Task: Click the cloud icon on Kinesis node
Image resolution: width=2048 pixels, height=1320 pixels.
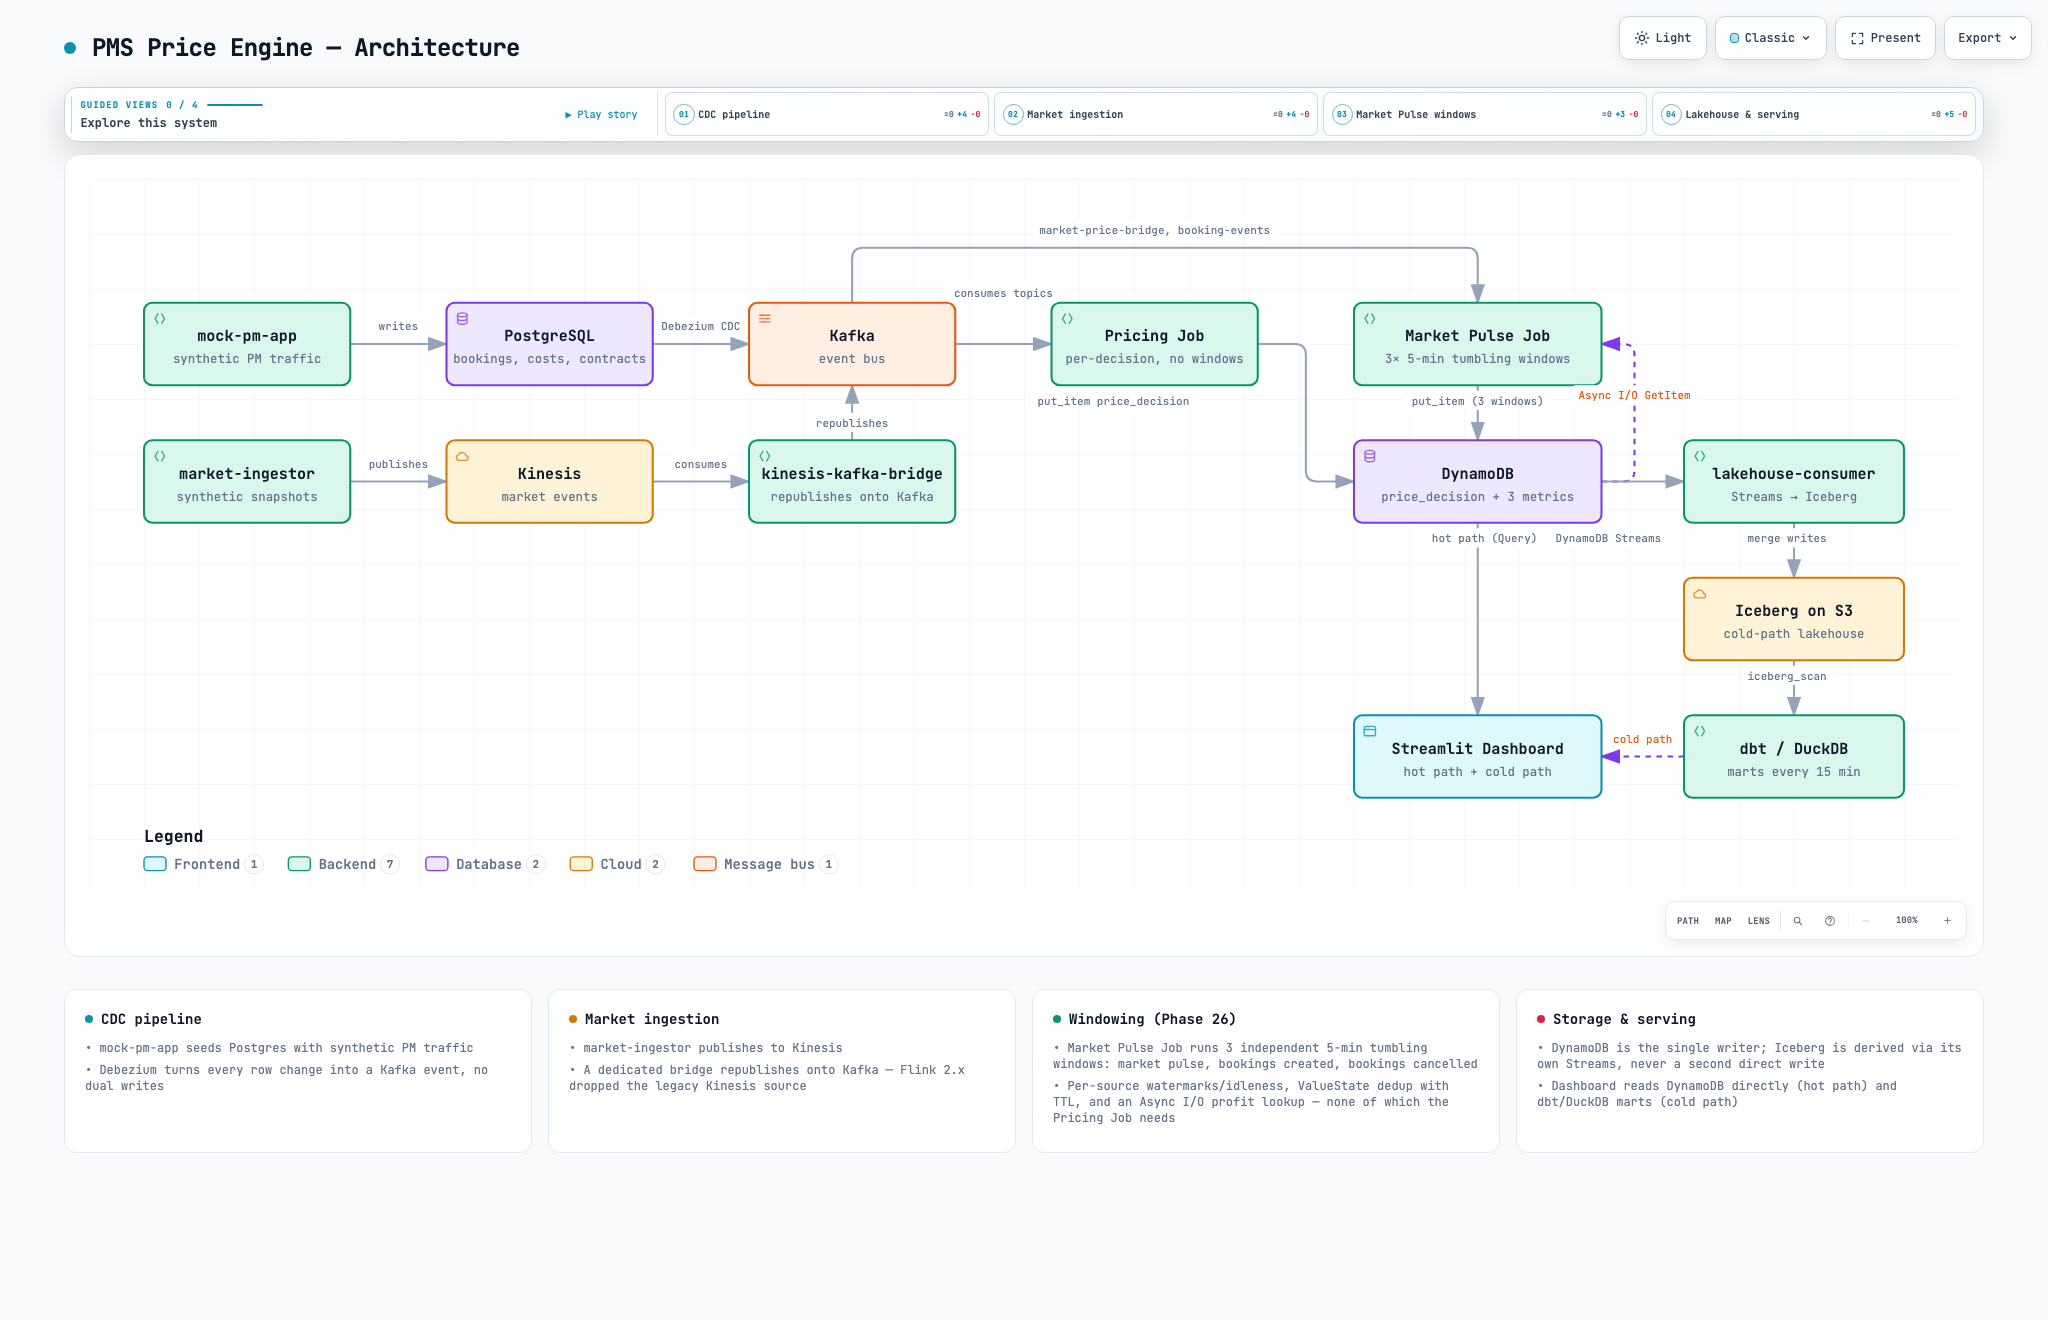Action: [x=462, y=456]
